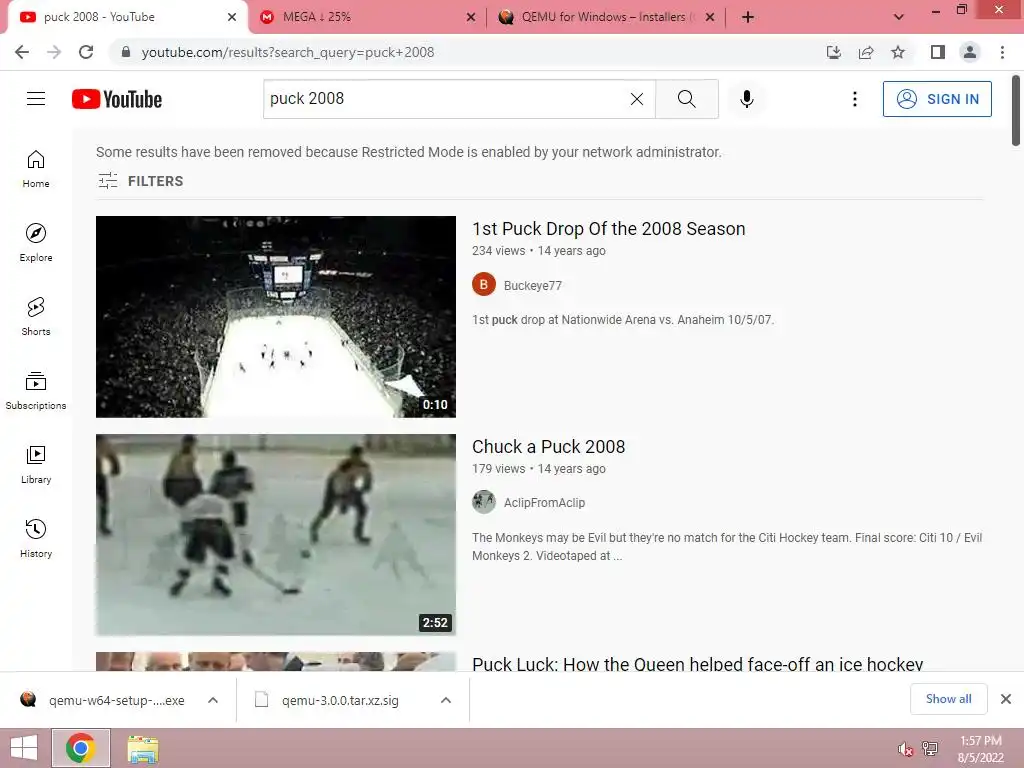The height and width of the screenshot is (768, 1024).
Task: Bookmark this page with the star
Action: pos(898,52)
